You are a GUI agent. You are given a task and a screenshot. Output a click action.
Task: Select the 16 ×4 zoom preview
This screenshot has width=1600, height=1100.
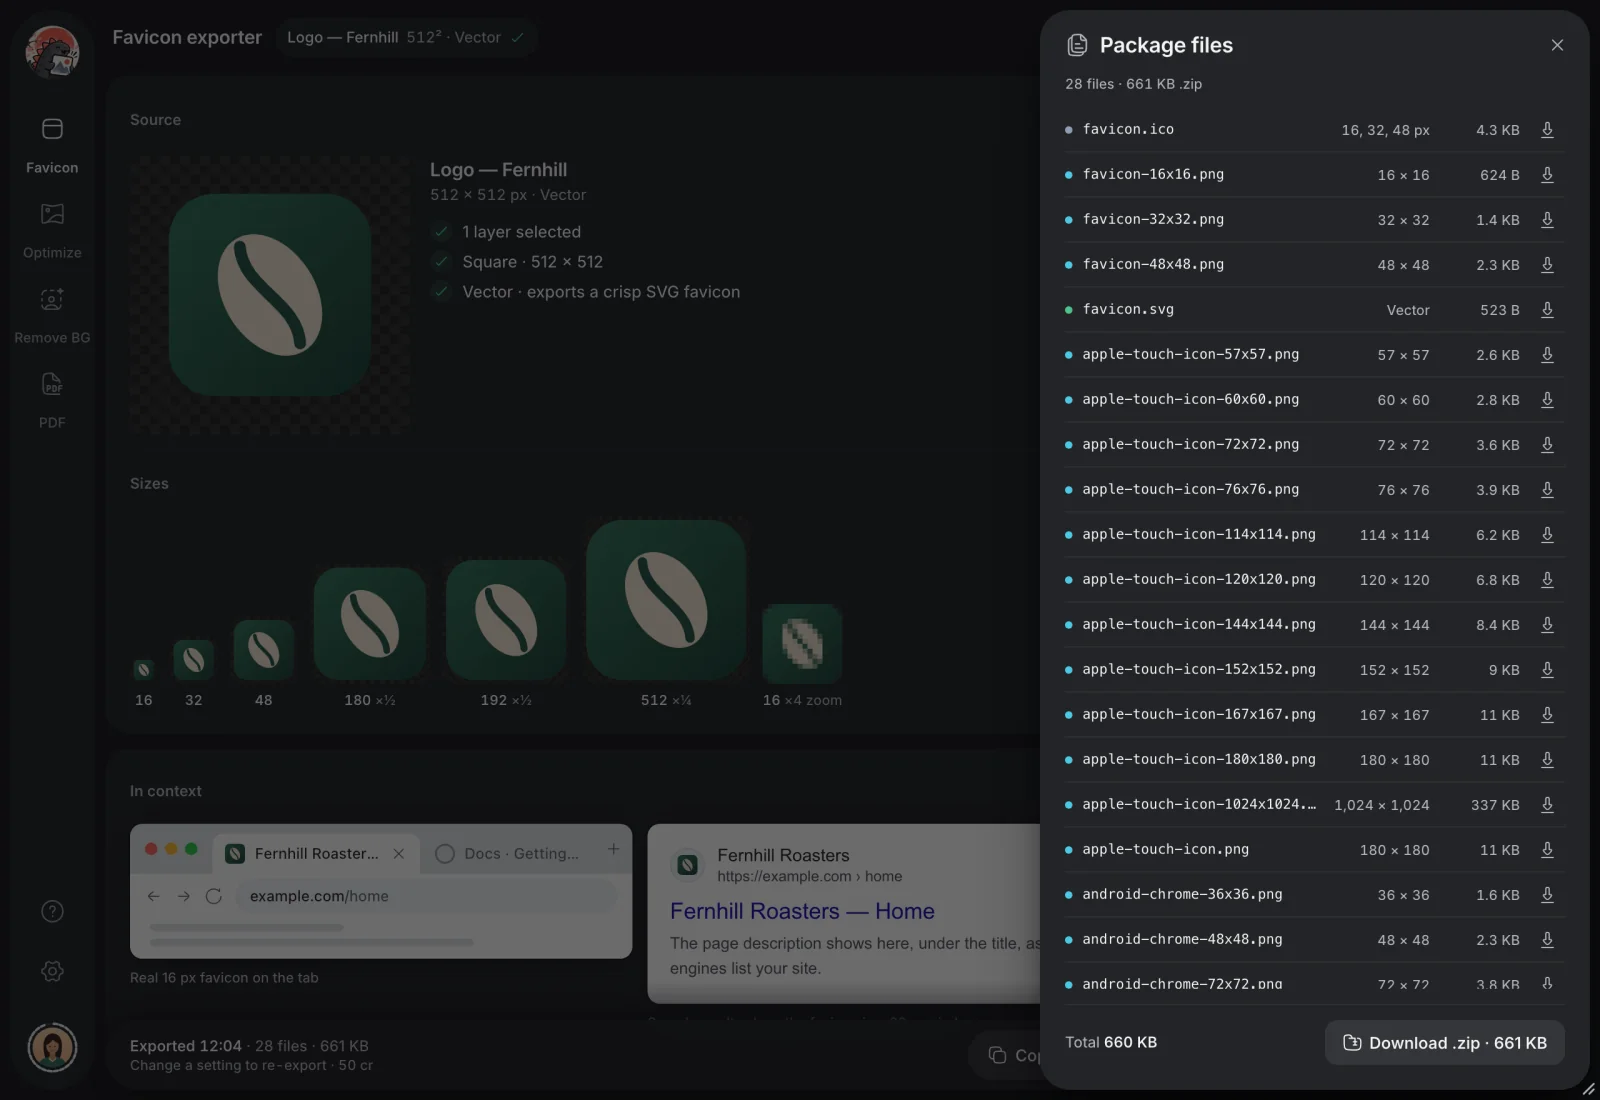click(x=802, y=643)
